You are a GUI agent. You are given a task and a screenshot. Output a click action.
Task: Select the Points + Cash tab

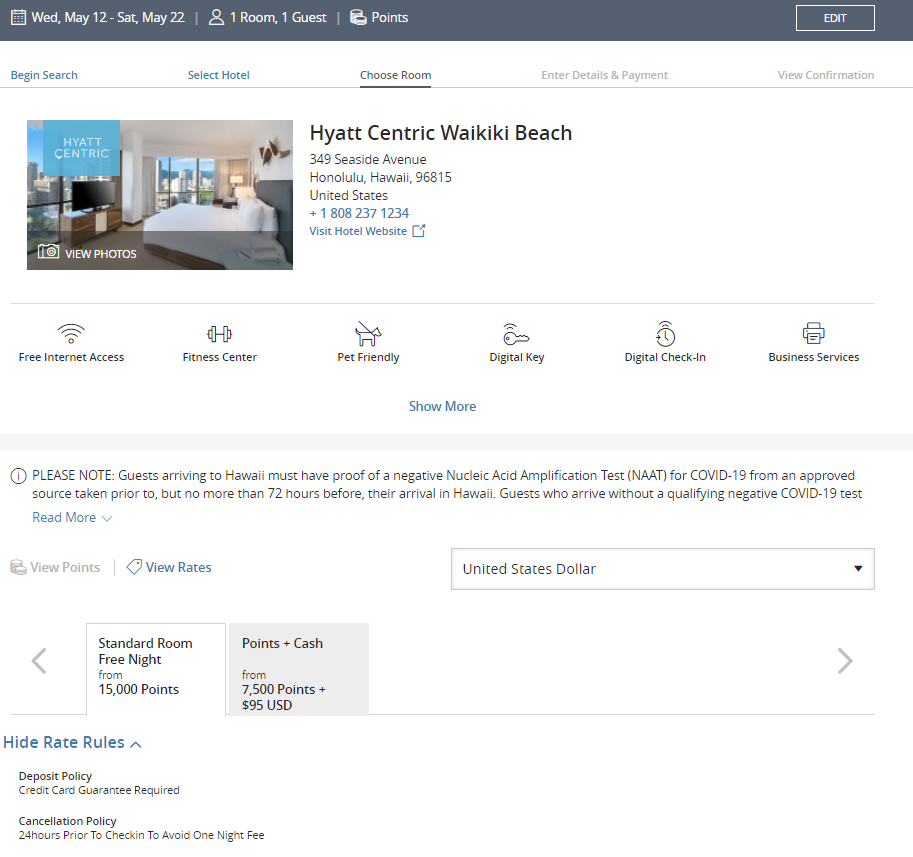coord(299,669)
